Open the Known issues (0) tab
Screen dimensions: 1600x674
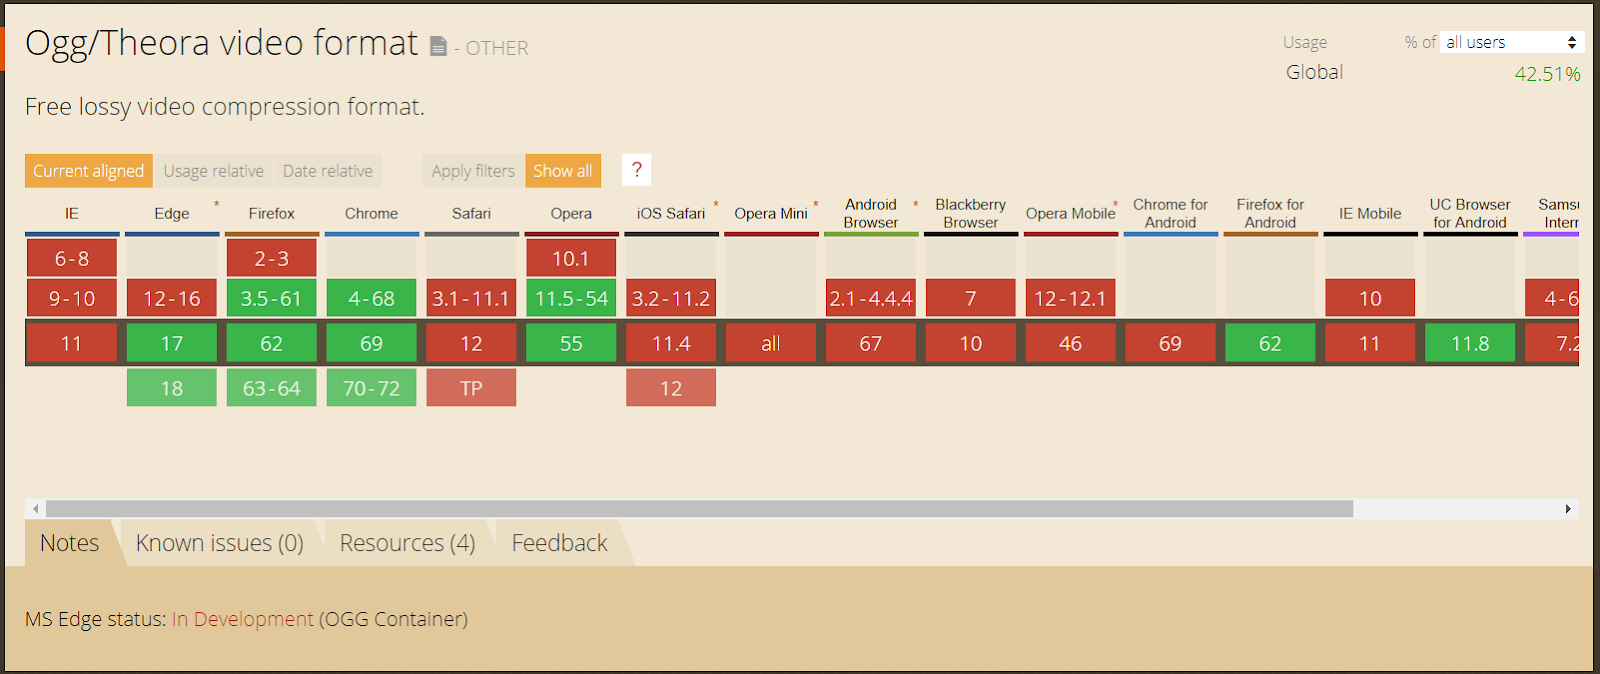click(220, 543)
